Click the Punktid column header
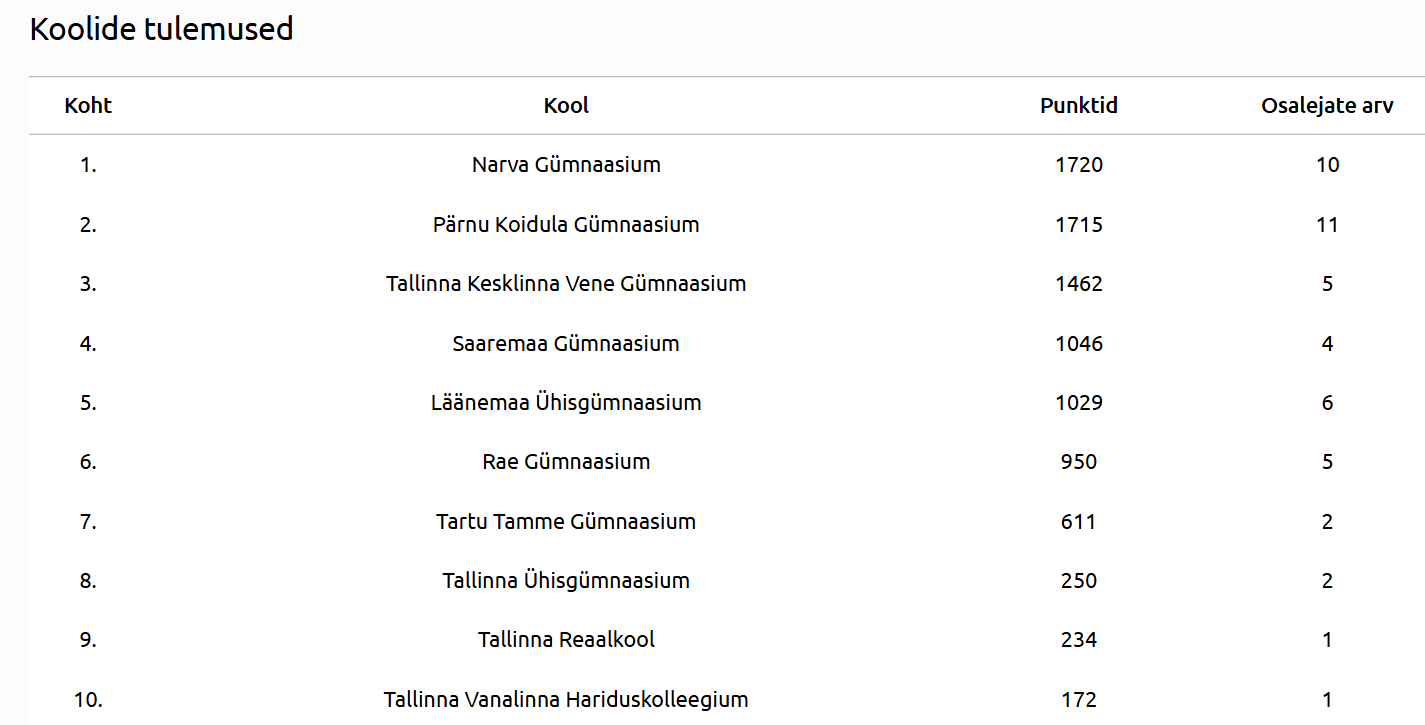Viewport: 1425px width, 725px height. pos(1079,106)
